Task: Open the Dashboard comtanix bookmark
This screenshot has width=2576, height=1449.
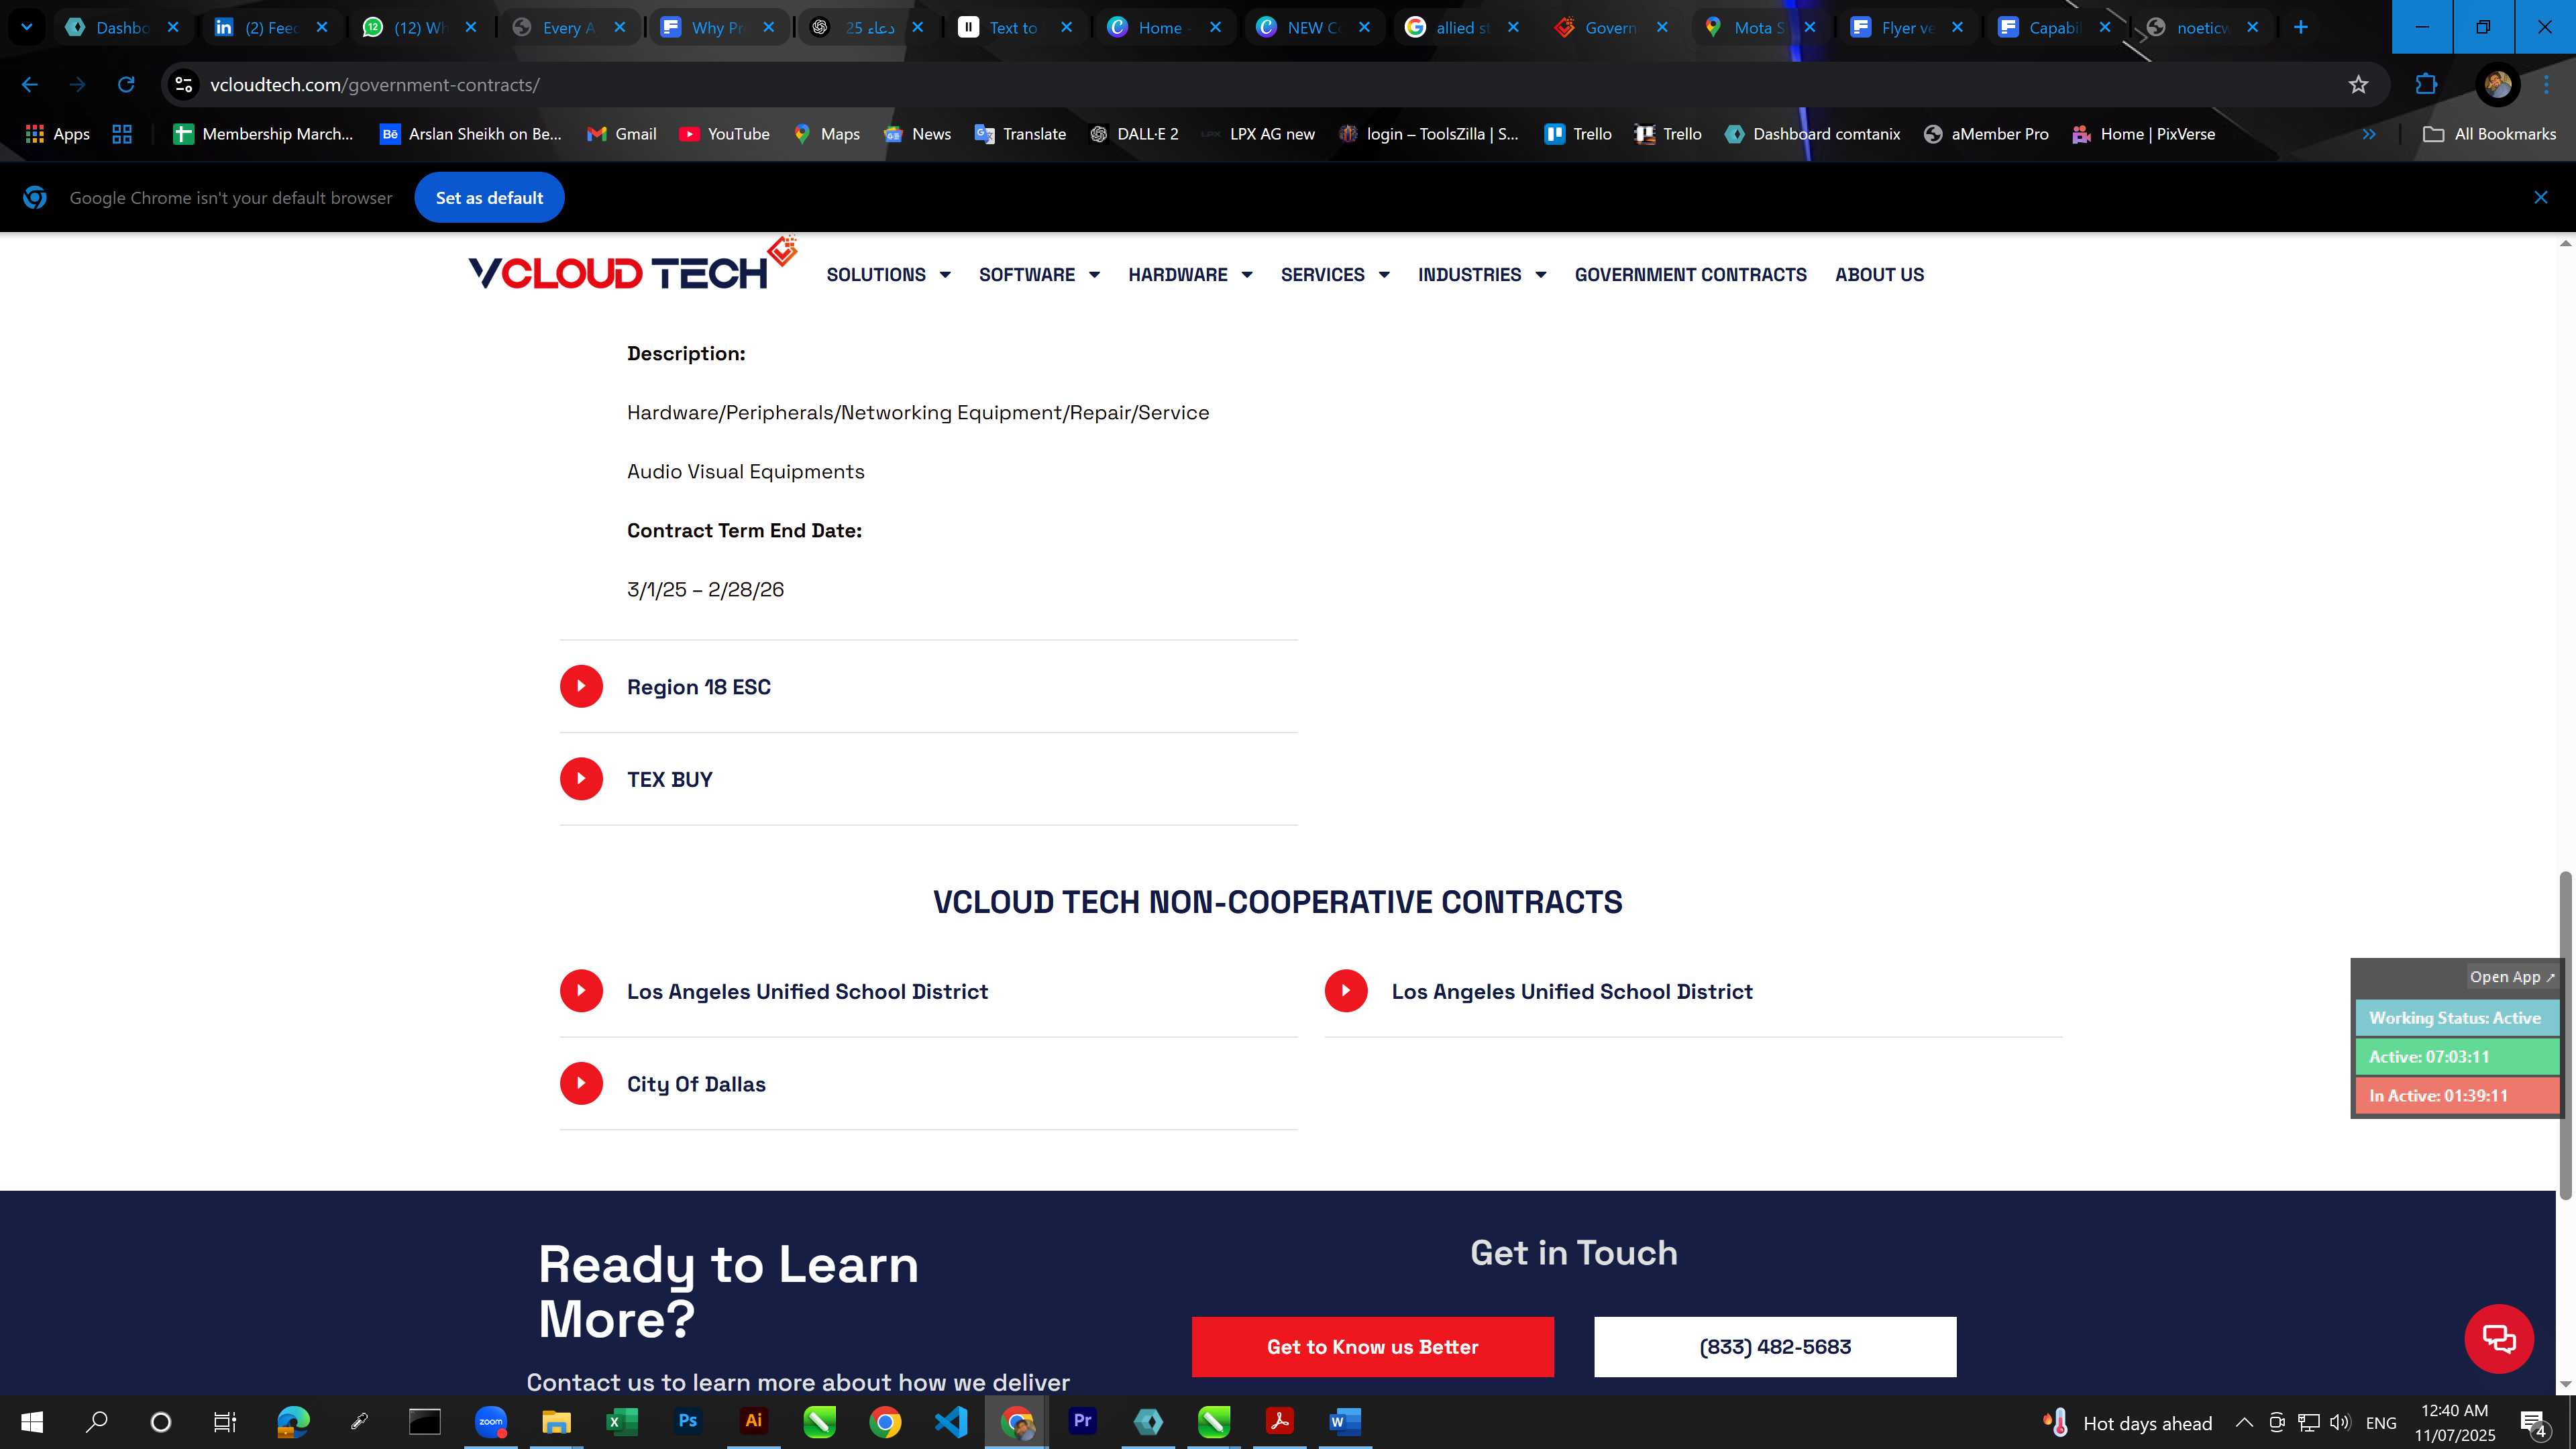Action: coord(1812,134)
